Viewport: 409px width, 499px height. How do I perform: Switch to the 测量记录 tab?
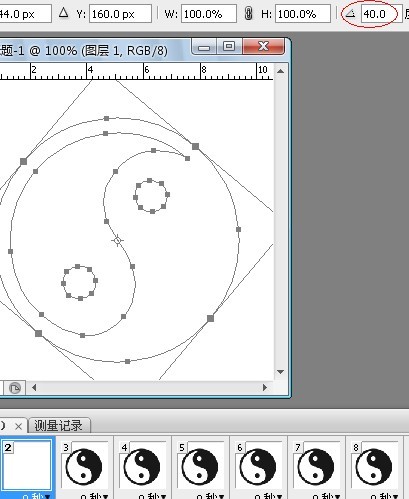pyautogui.click(x=59, y=426)
